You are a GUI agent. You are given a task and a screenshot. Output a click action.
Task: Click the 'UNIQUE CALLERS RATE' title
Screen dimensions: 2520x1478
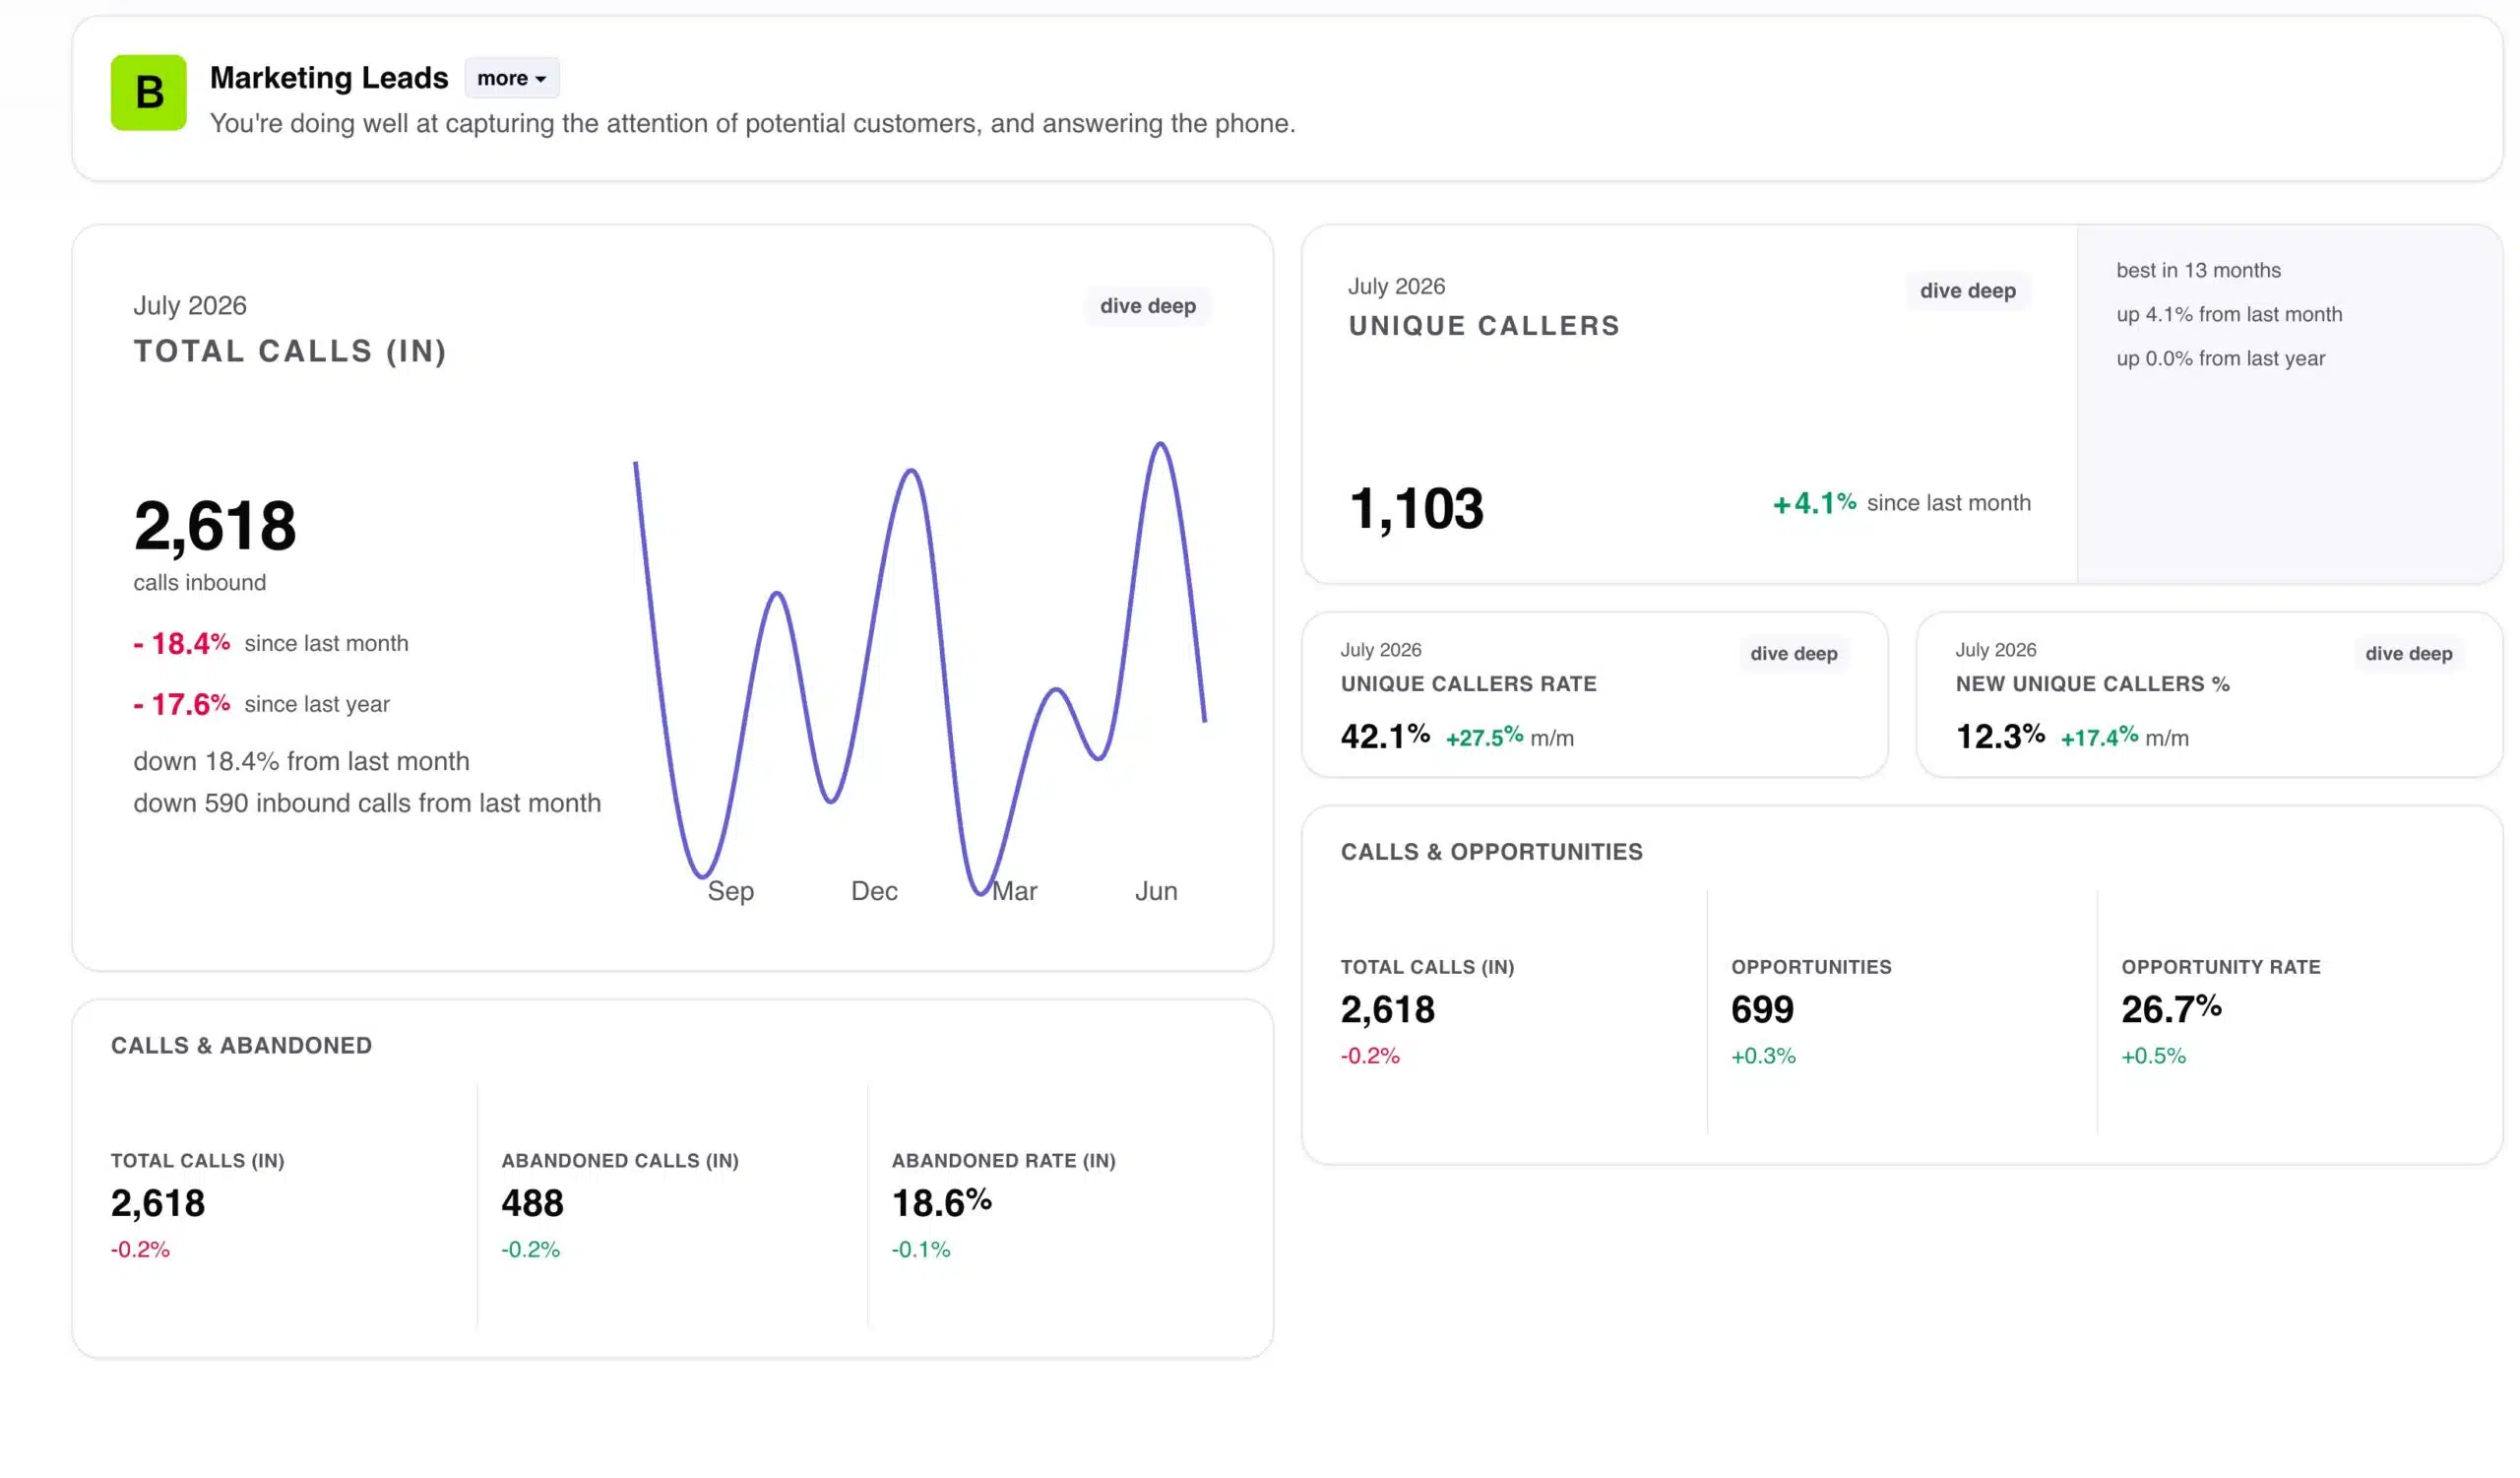(x=1468, y=684)
